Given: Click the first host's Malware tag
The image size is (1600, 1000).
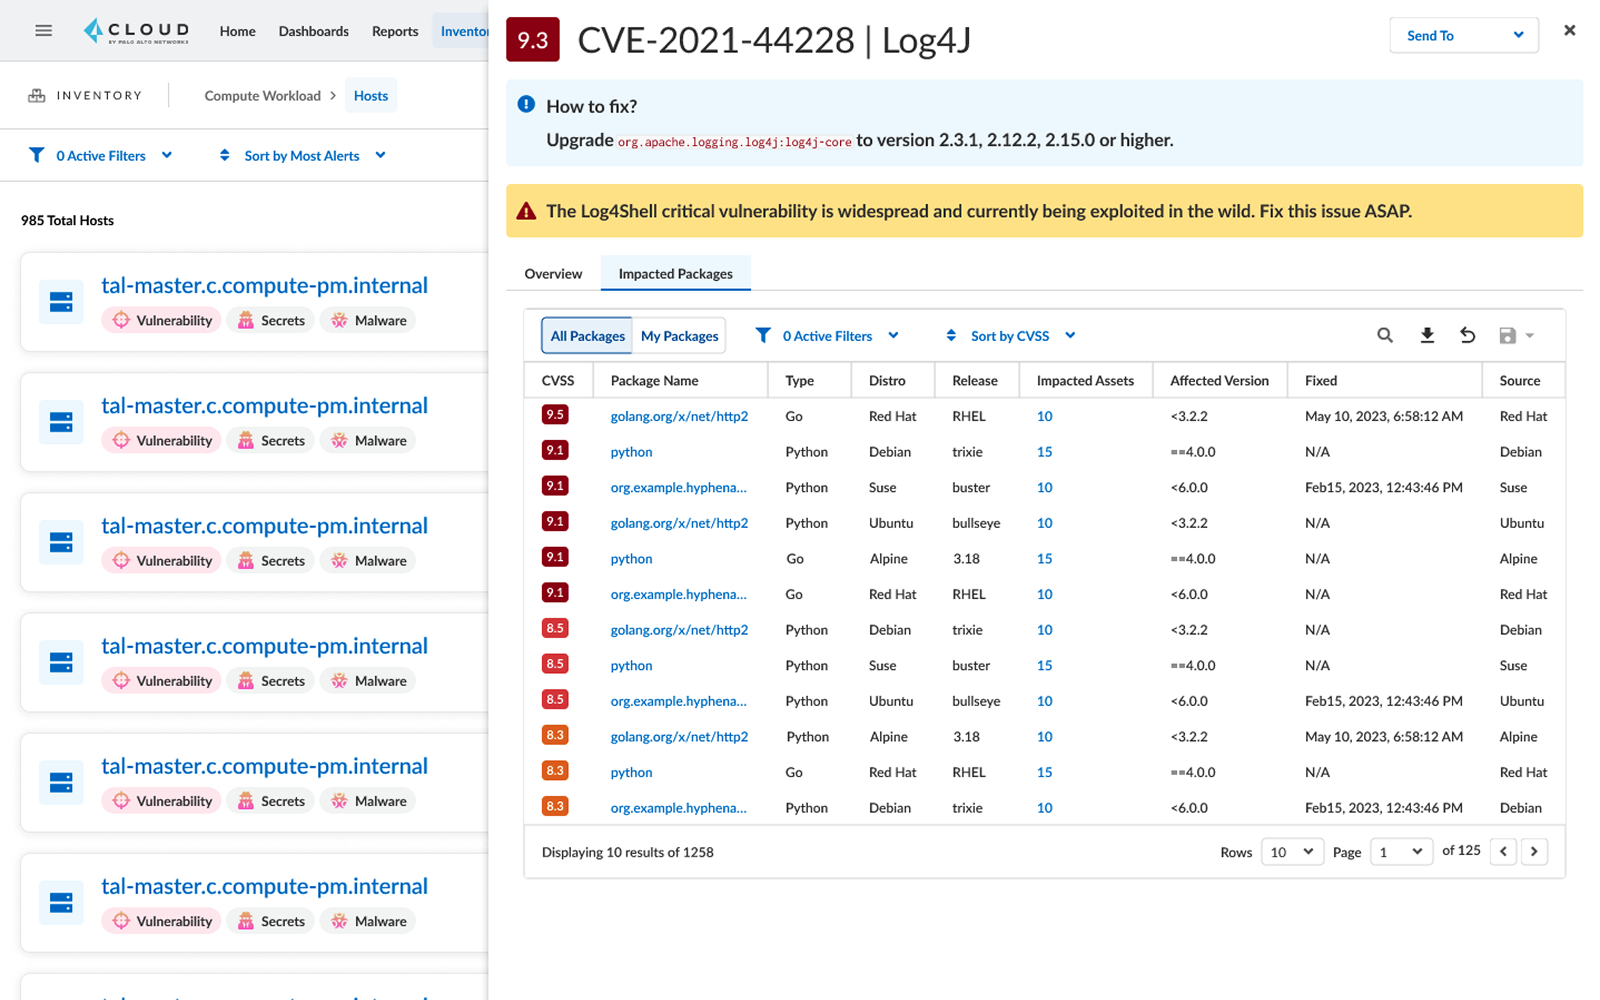Looking at the screenshot, I should pos(368,320).
